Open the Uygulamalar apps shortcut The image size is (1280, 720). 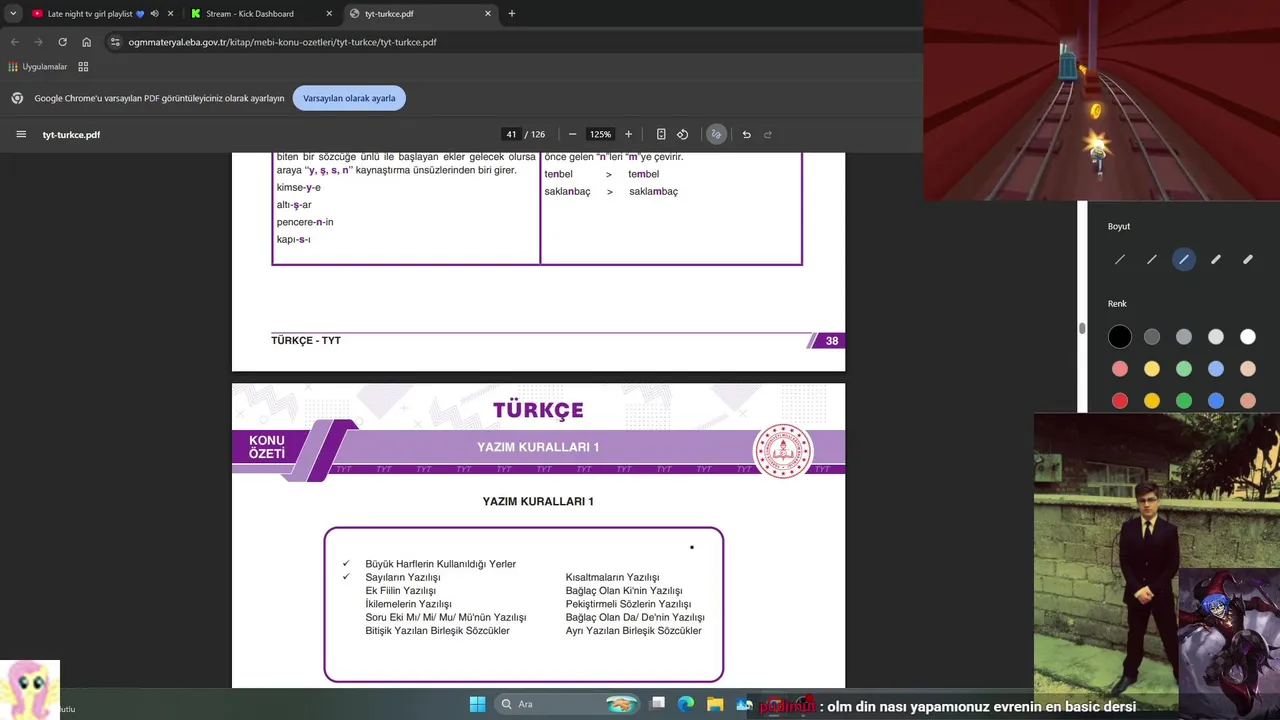tap(38, 67)
